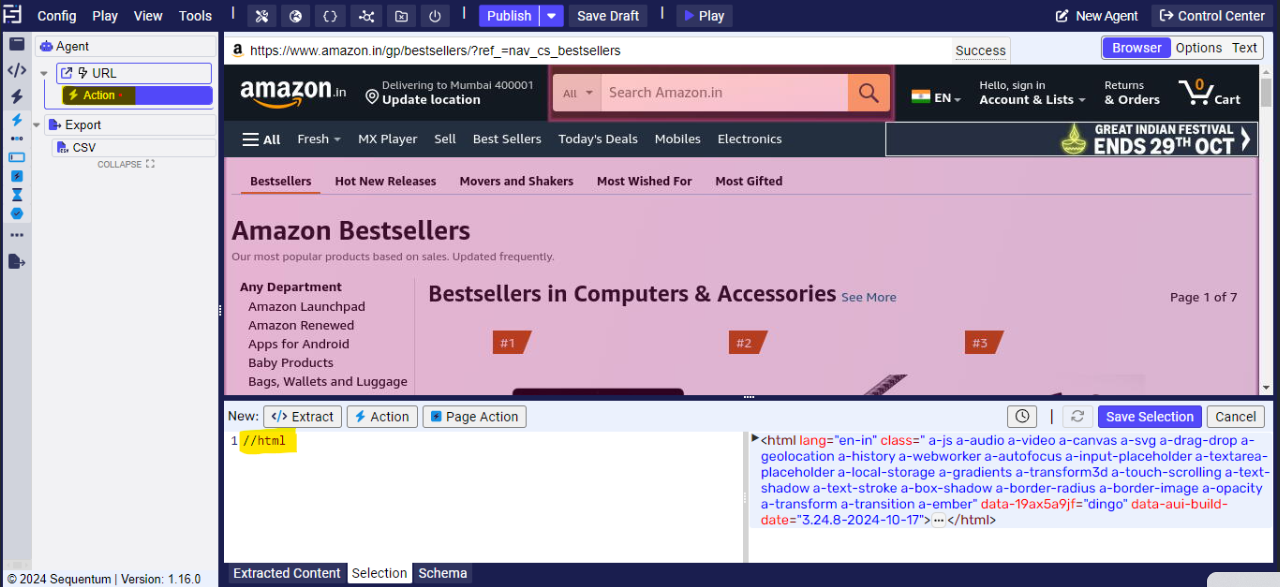
Task: Open the Fresh dropdown in Amazon nav
Action: pos(319,139)
